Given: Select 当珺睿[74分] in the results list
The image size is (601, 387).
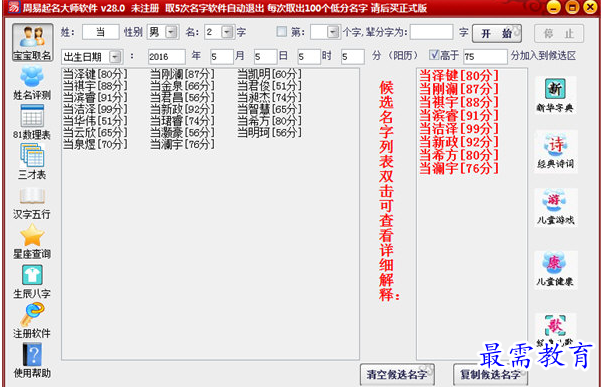Looking at the screenshot, I should tap(182, 121).
